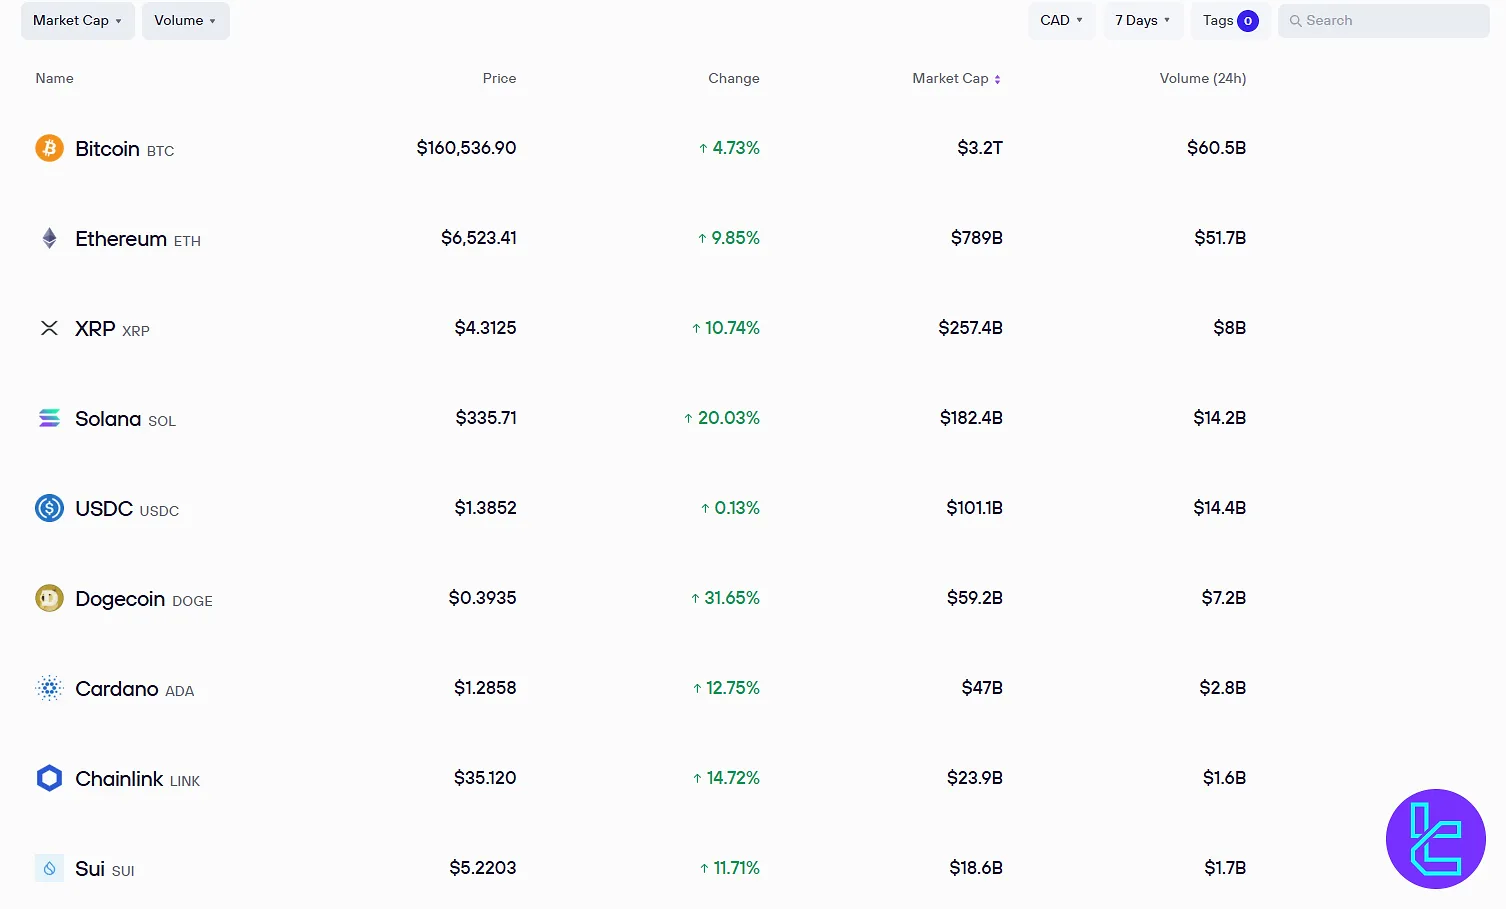Click USDC market cap $101.1B
Viewport: 1506px width, 909px height.
pyautogui.click(x=974, y=508)
